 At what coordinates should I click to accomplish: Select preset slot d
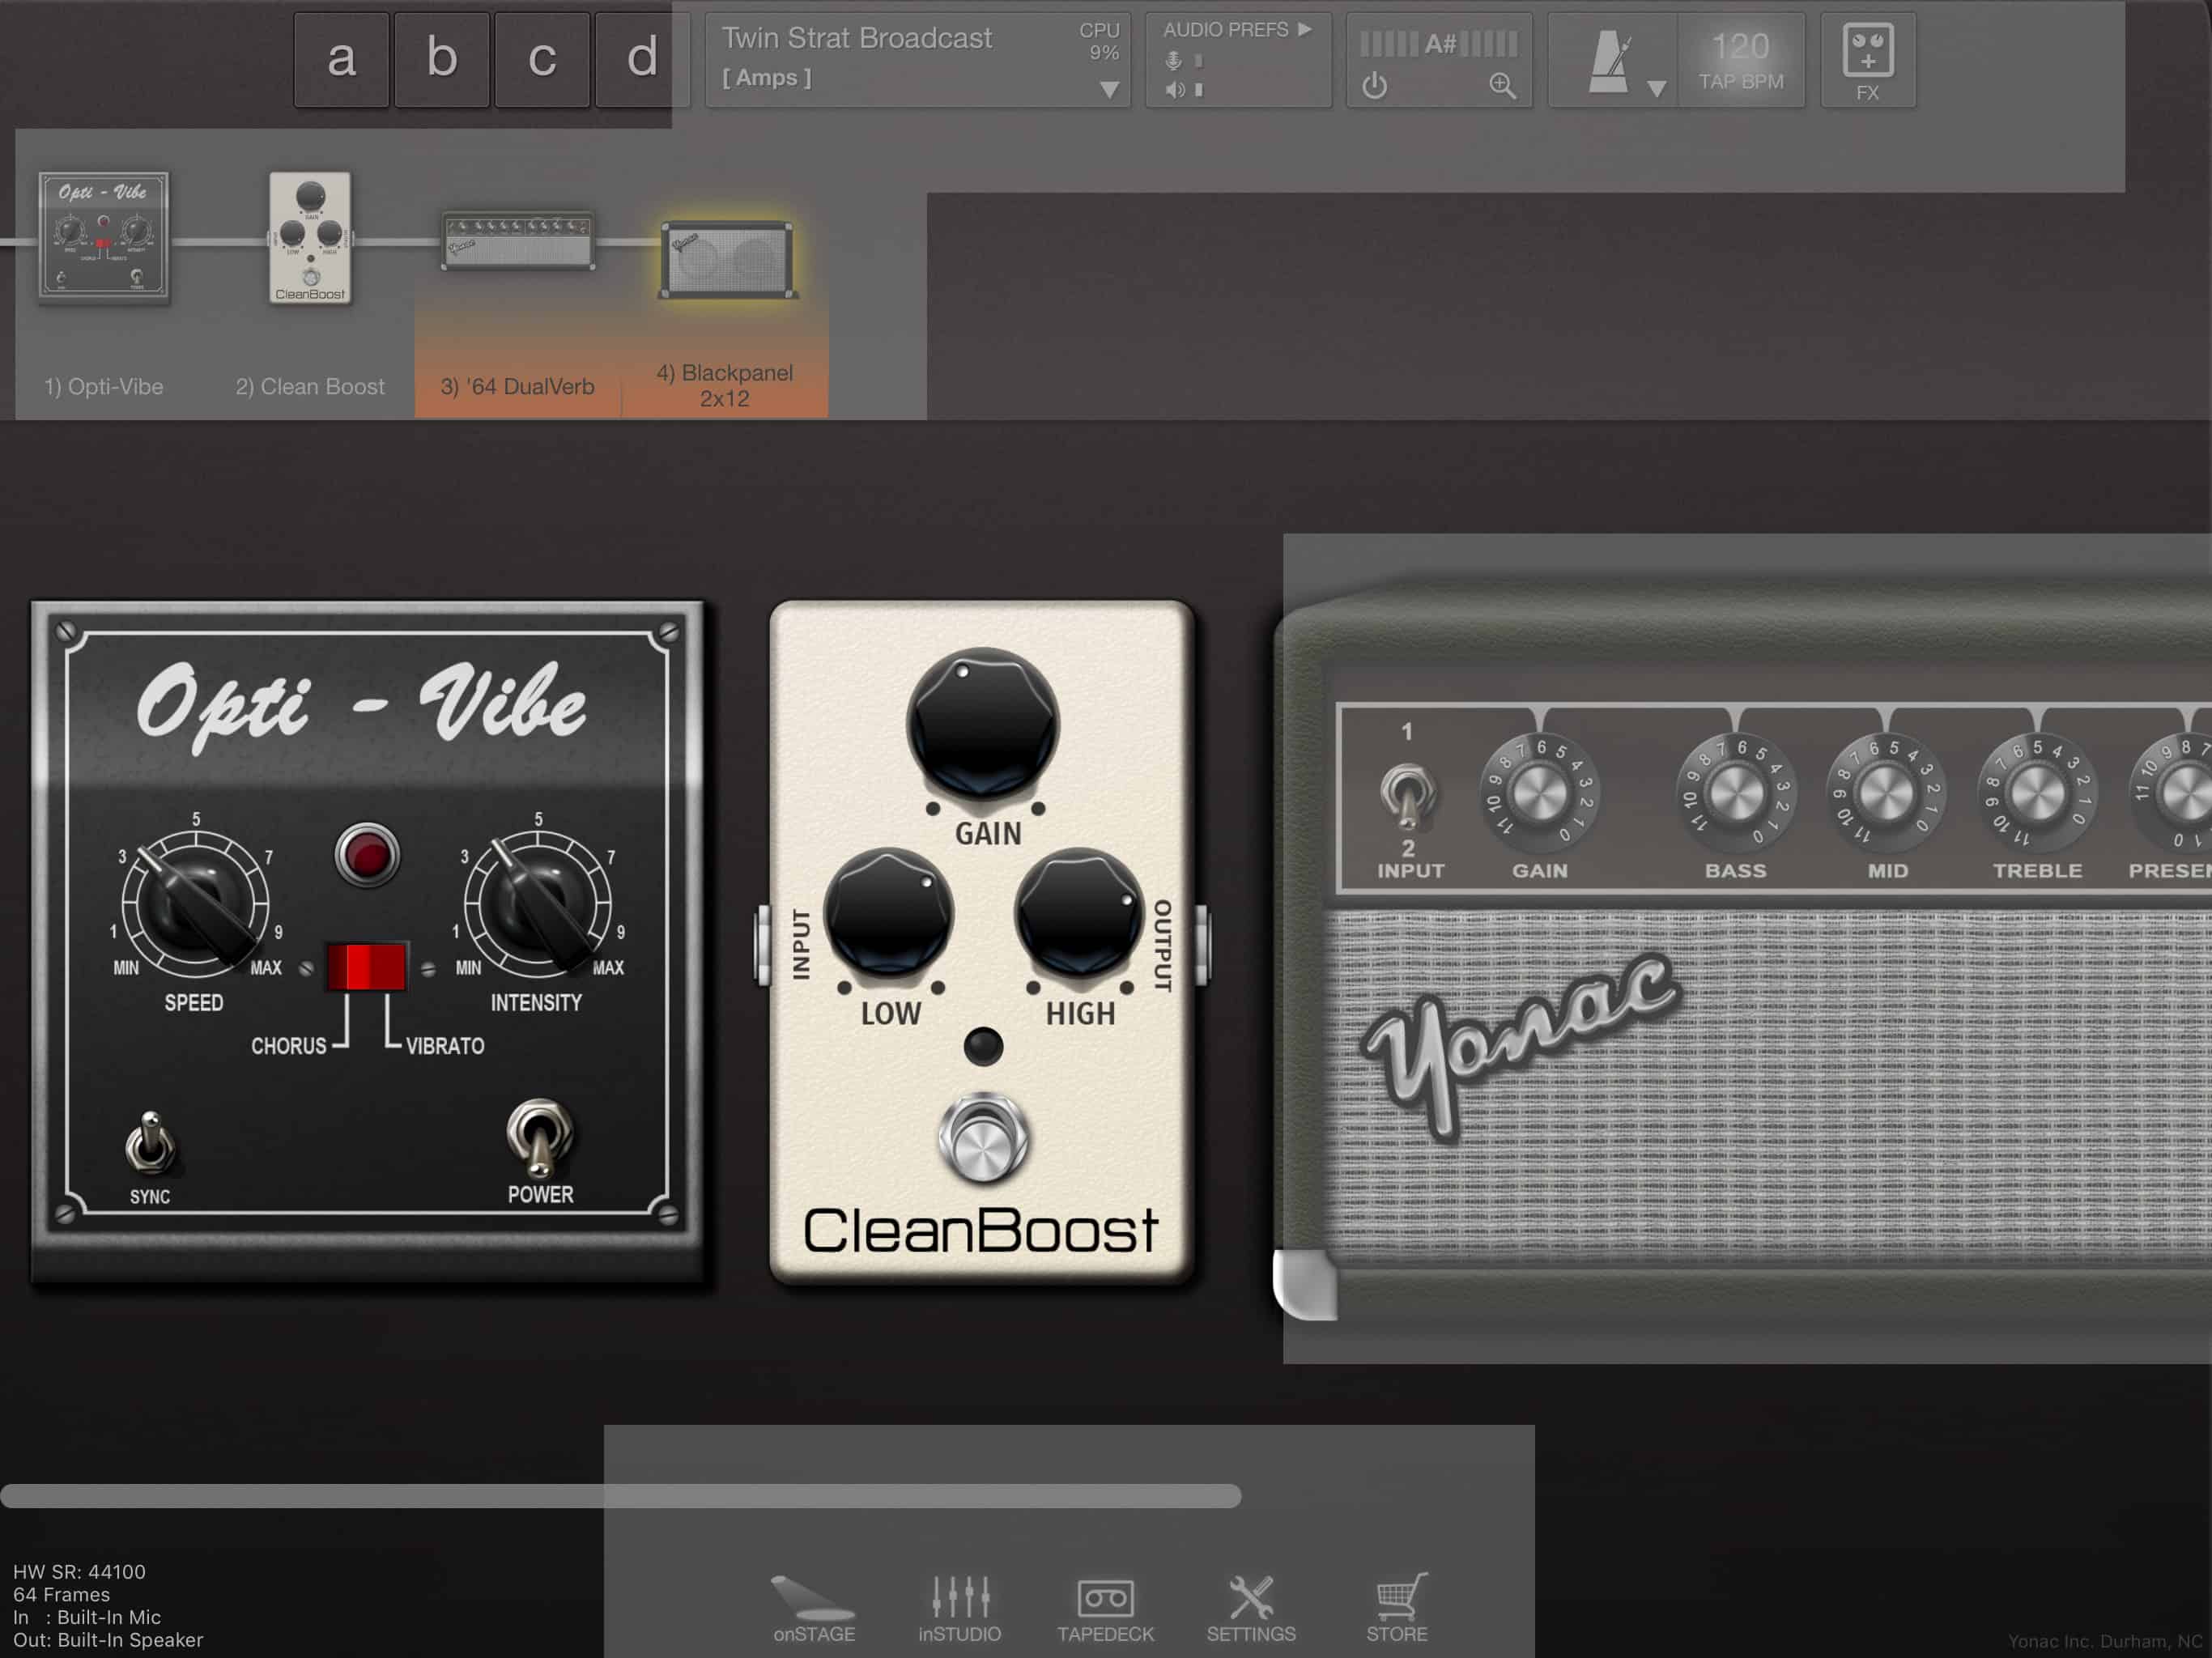tap(641, 59)
